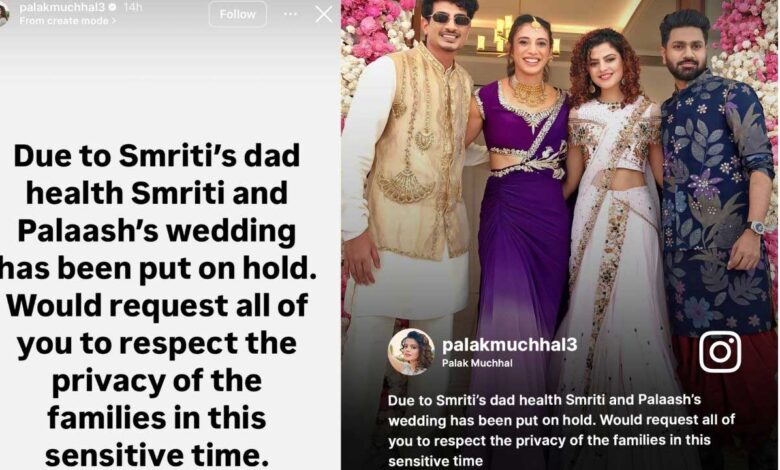Close the story with the X icon
The width and height of the screenshot is (780, 470).
[323, 14]
